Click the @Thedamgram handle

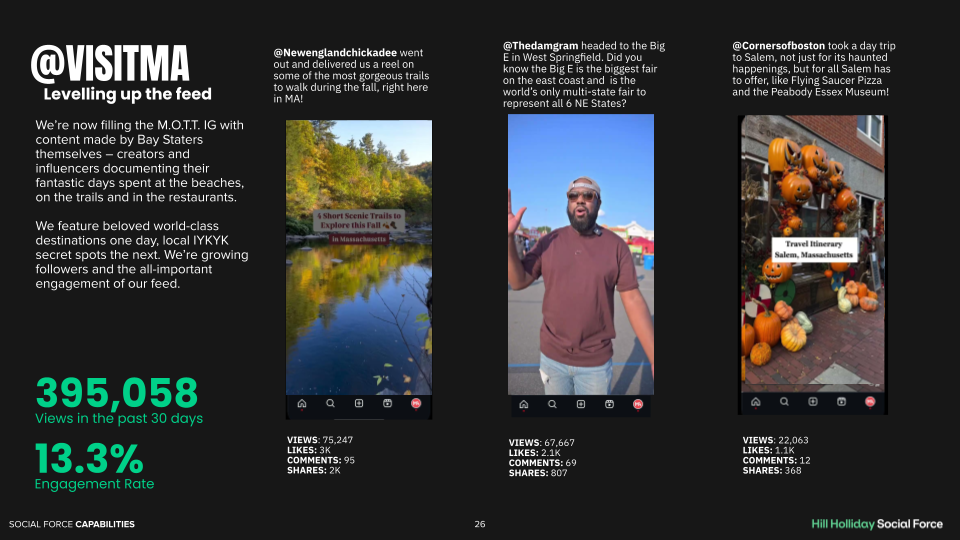click(541, 45)
